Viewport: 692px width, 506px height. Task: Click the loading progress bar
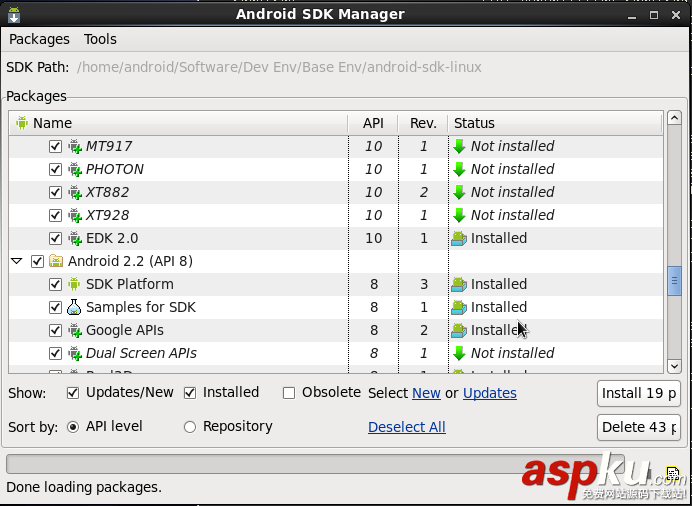point(315,464)
